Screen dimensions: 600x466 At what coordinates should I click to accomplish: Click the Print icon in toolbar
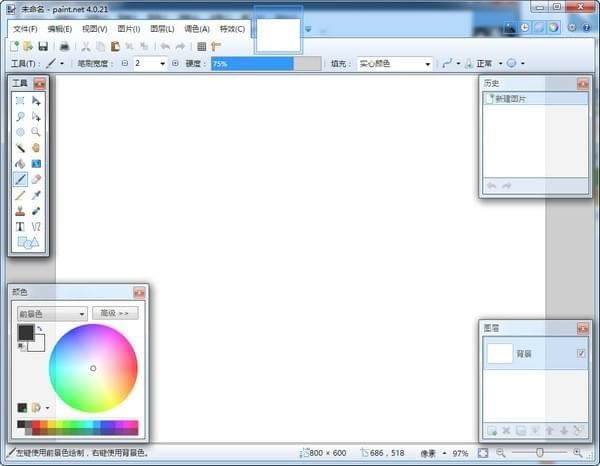click(64, 46)
